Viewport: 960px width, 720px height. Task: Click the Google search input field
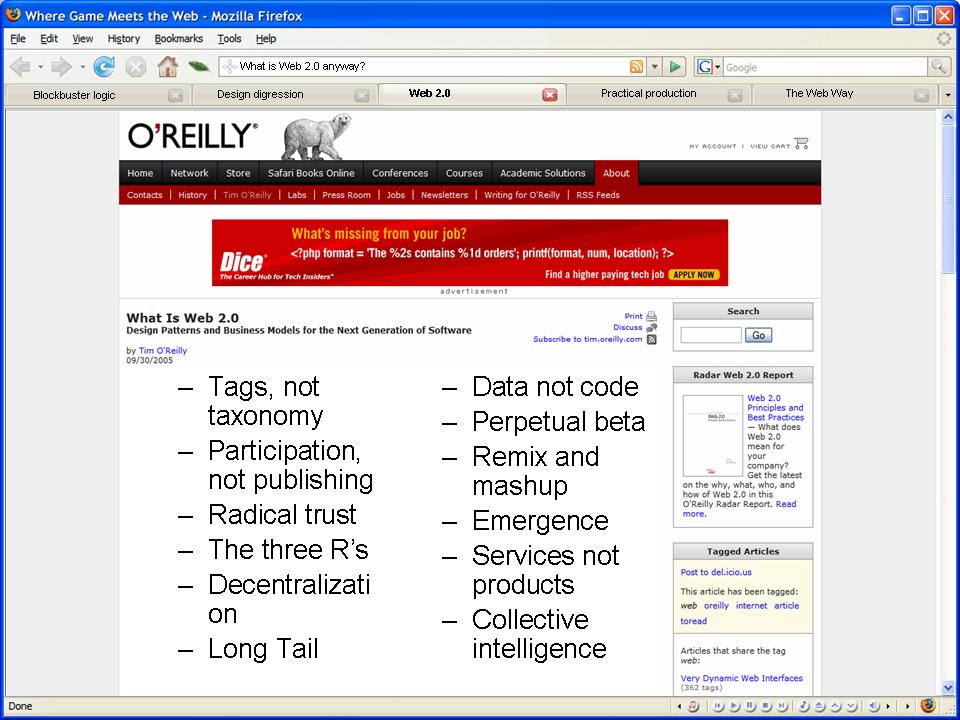(825, 67)
